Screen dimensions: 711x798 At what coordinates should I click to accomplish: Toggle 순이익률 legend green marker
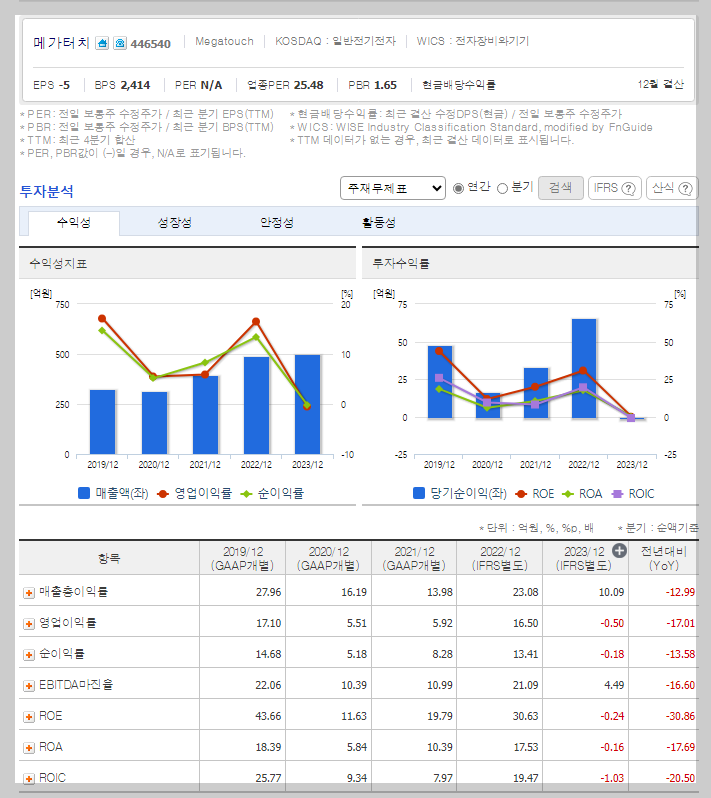(x=246, y=494)
